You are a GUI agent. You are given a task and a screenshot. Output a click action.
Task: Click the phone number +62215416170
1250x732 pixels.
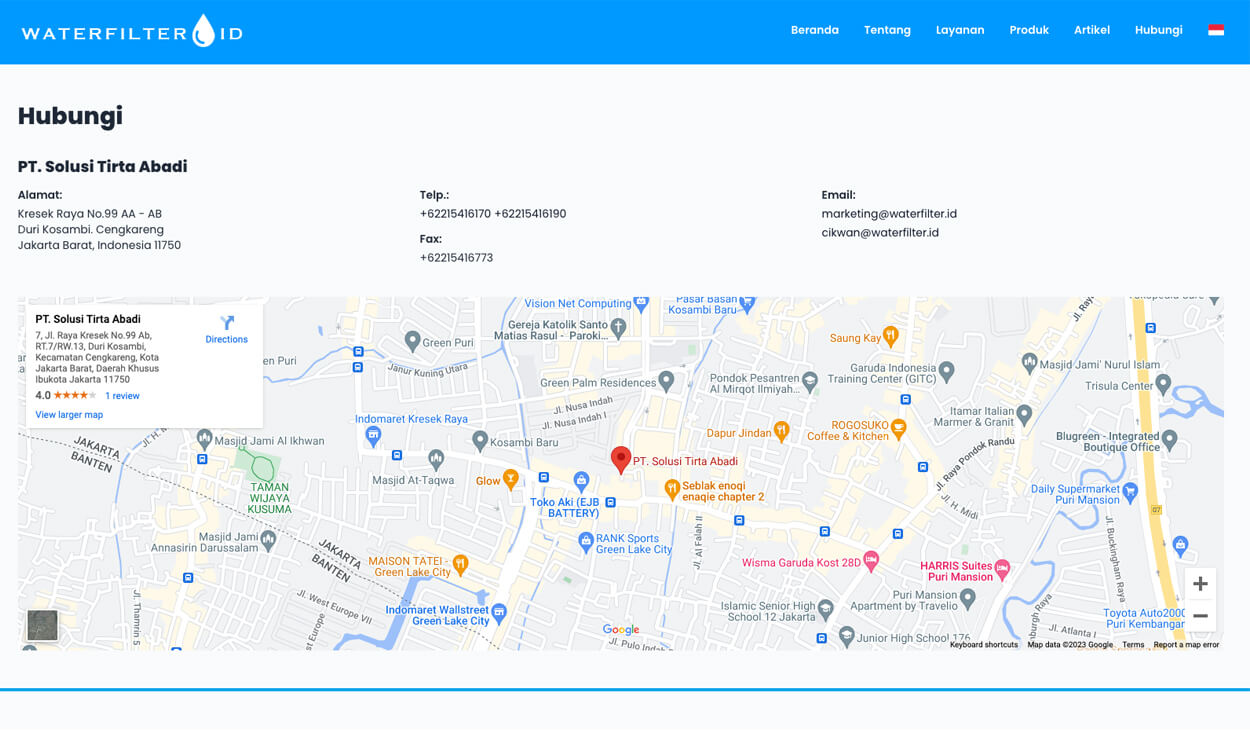[x=455, y=214]
